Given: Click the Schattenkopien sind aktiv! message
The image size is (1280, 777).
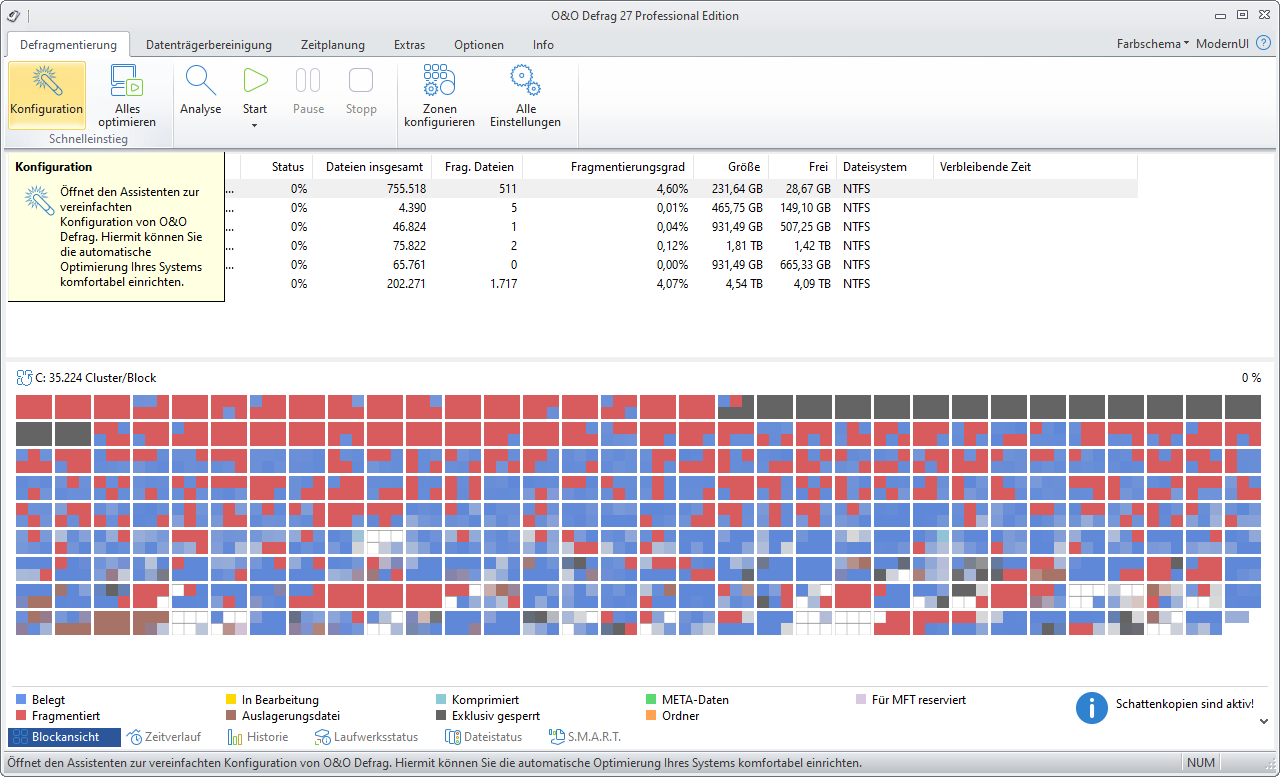Looking at the screenshot, I should 1184,704.
